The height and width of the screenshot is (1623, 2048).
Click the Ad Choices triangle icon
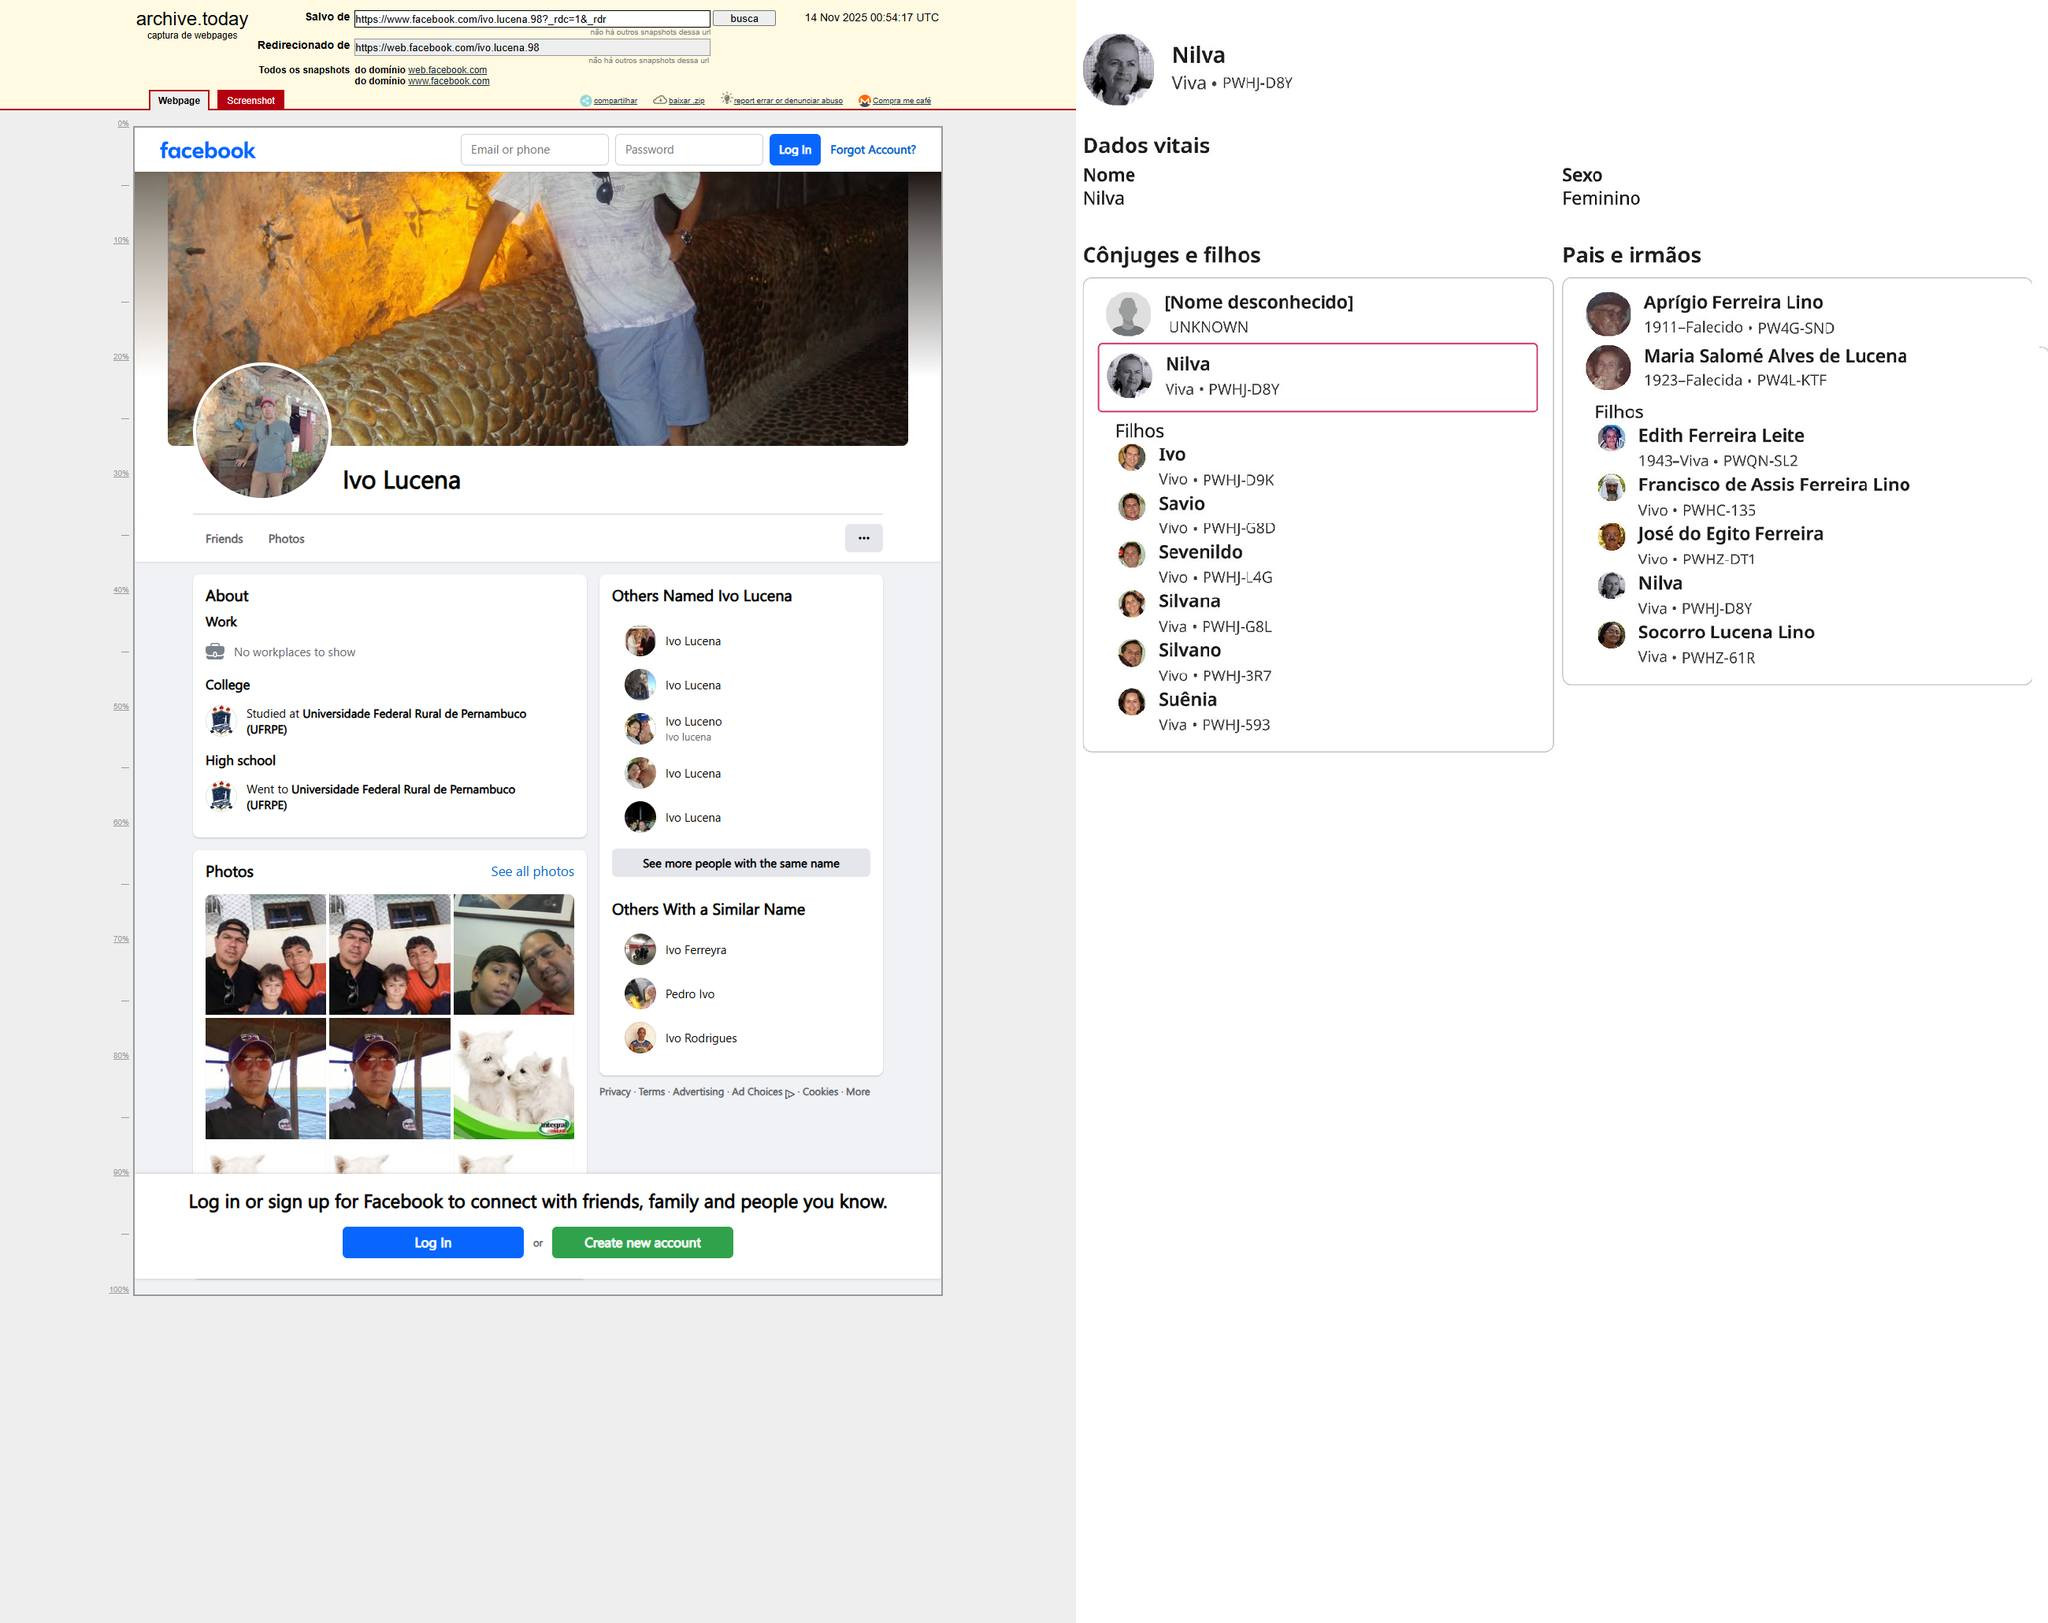[790, 1093]
